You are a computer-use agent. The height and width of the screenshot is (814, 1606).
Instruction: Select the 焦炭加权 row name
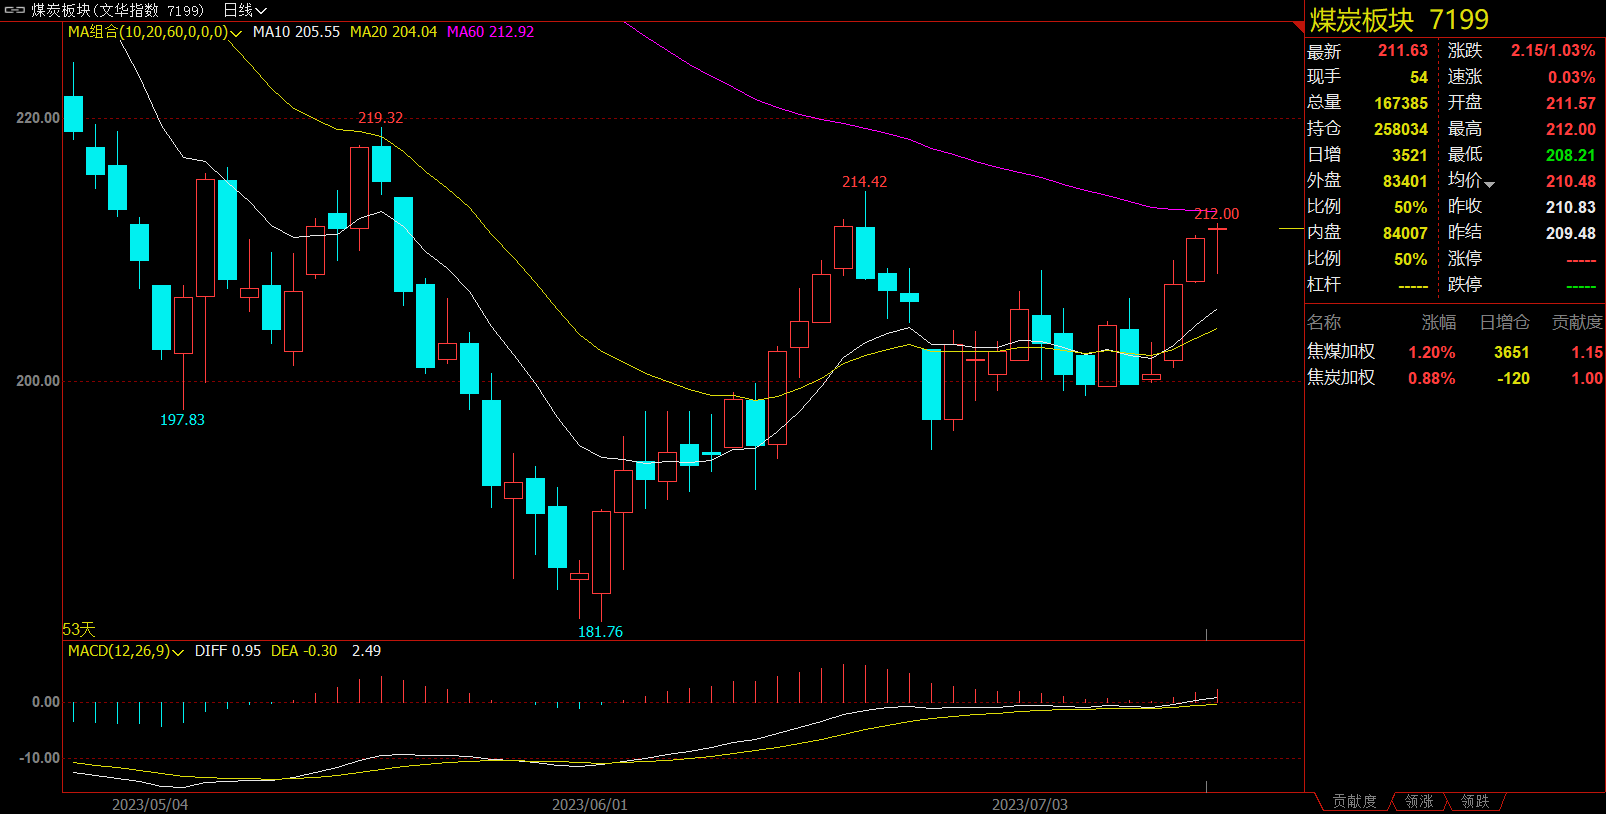coord(1341,378)
